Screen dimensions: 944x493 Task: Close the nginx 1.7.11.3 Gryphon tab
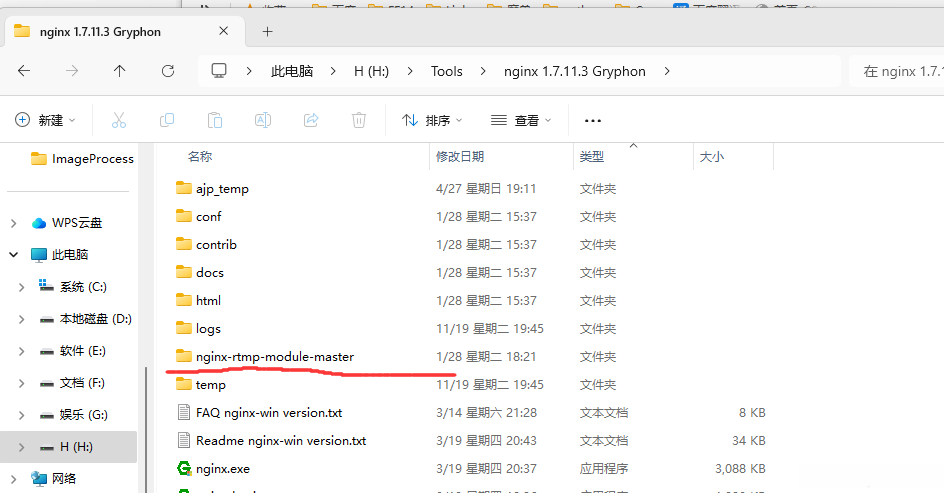223,31
